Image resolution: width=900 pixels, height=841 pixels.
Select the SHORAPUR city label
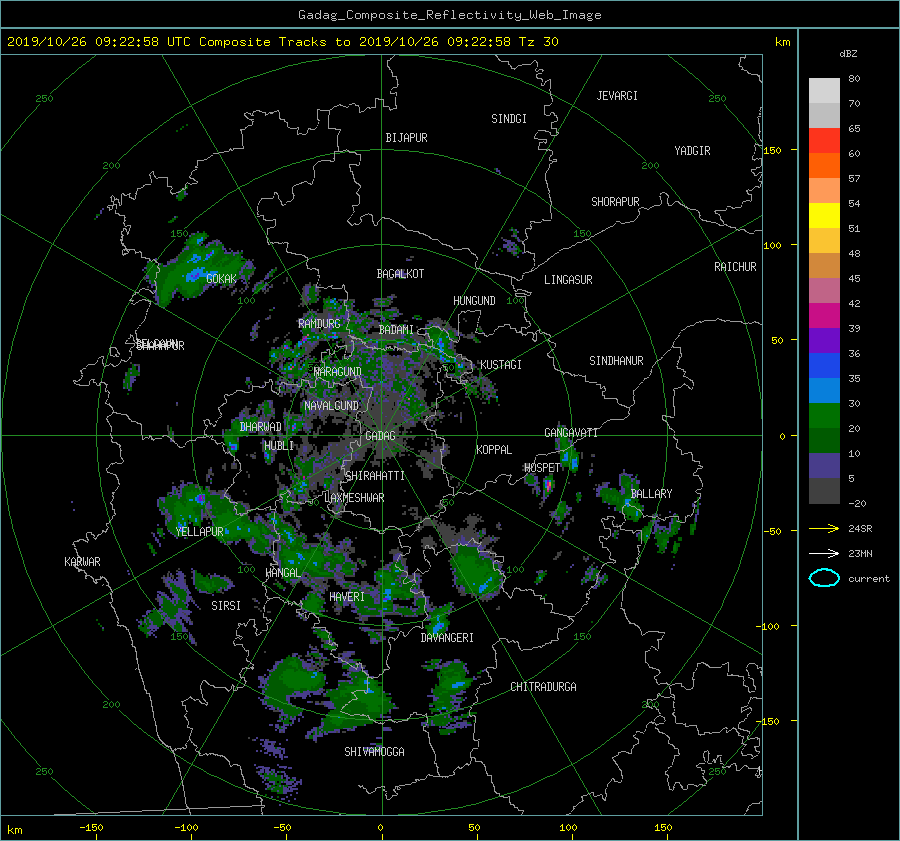tap(615, 202)
